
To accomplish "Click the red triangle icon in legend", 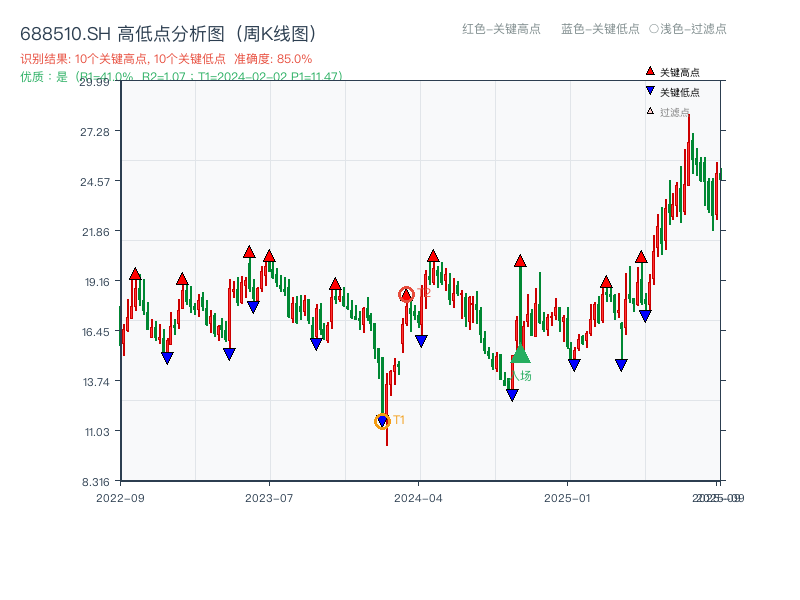I will [x=650, y=71].
